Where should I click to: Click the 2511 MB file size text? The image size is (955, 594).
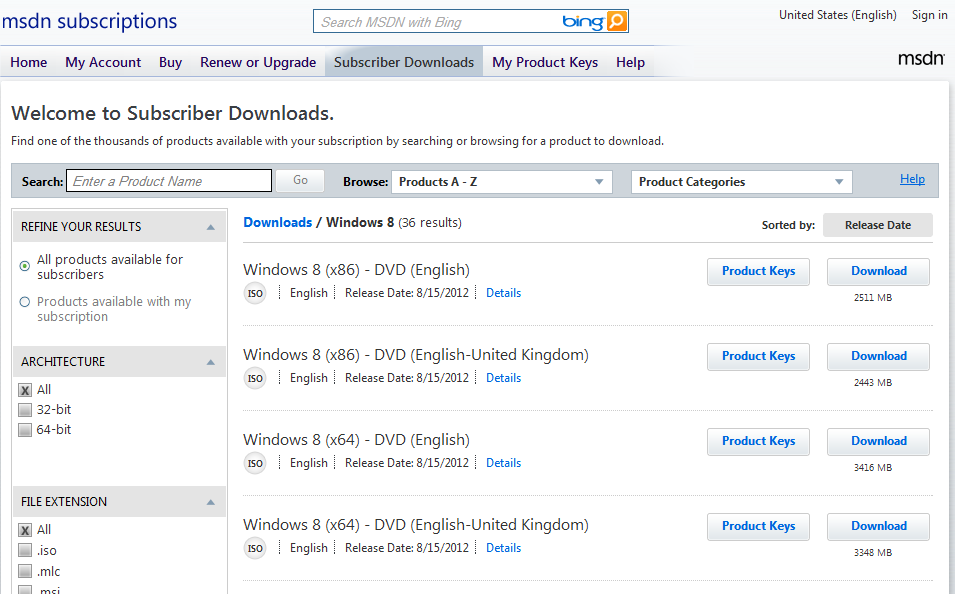873,298
